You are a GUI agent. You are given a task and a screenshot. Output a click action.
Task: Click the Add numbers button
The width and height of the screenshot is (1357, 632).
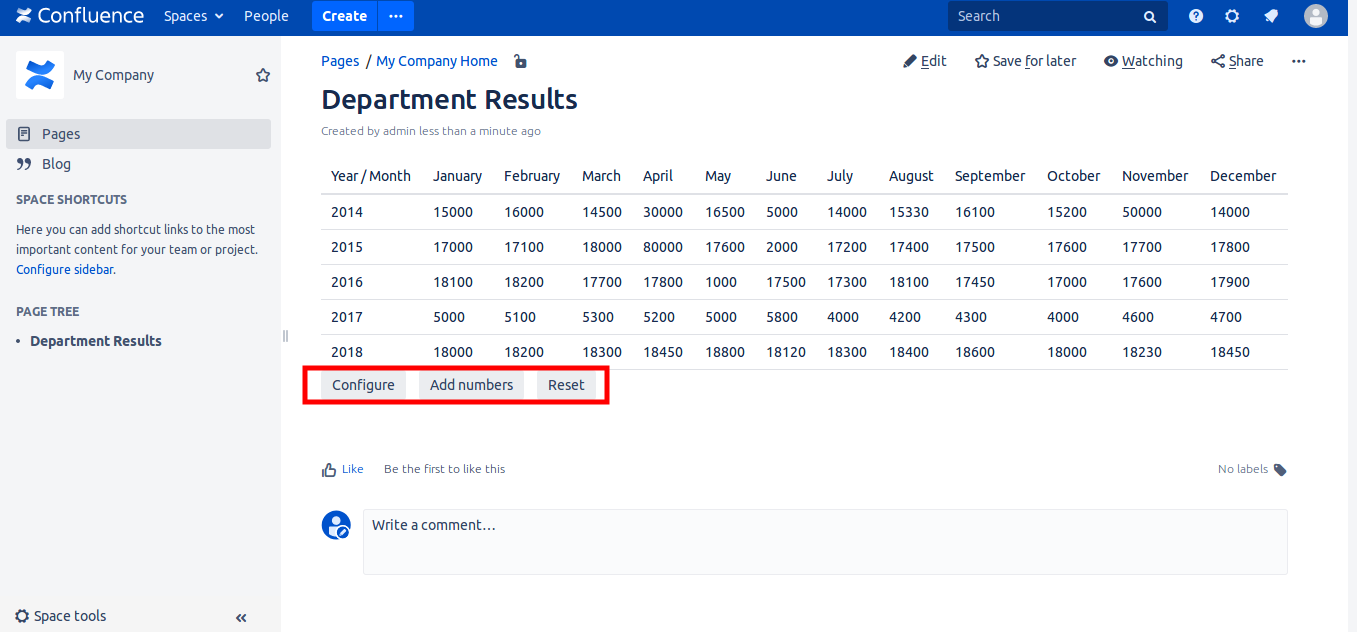[471, 385]
